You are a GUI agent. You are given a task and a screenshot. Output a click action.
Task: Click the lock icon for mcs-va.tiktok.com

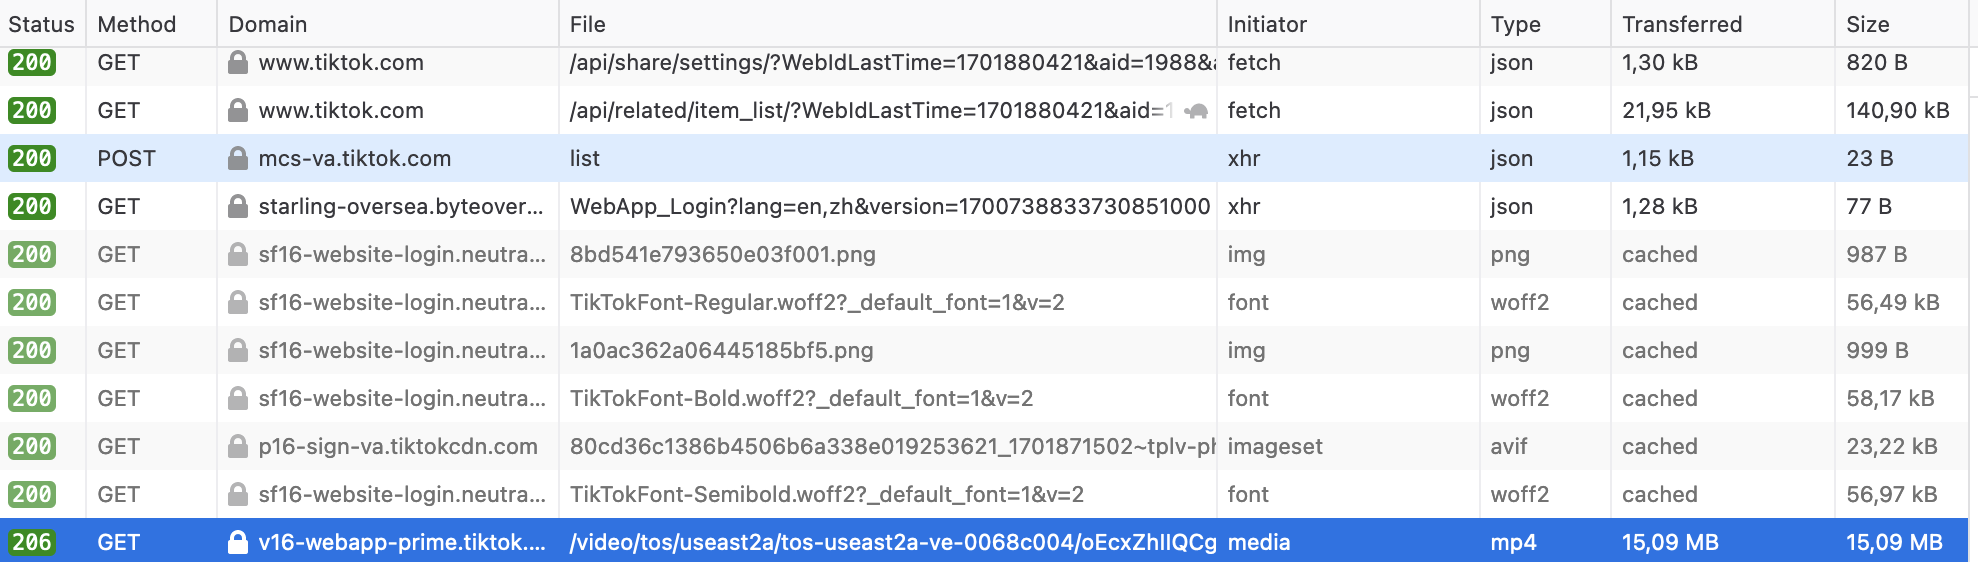(238, 158)
